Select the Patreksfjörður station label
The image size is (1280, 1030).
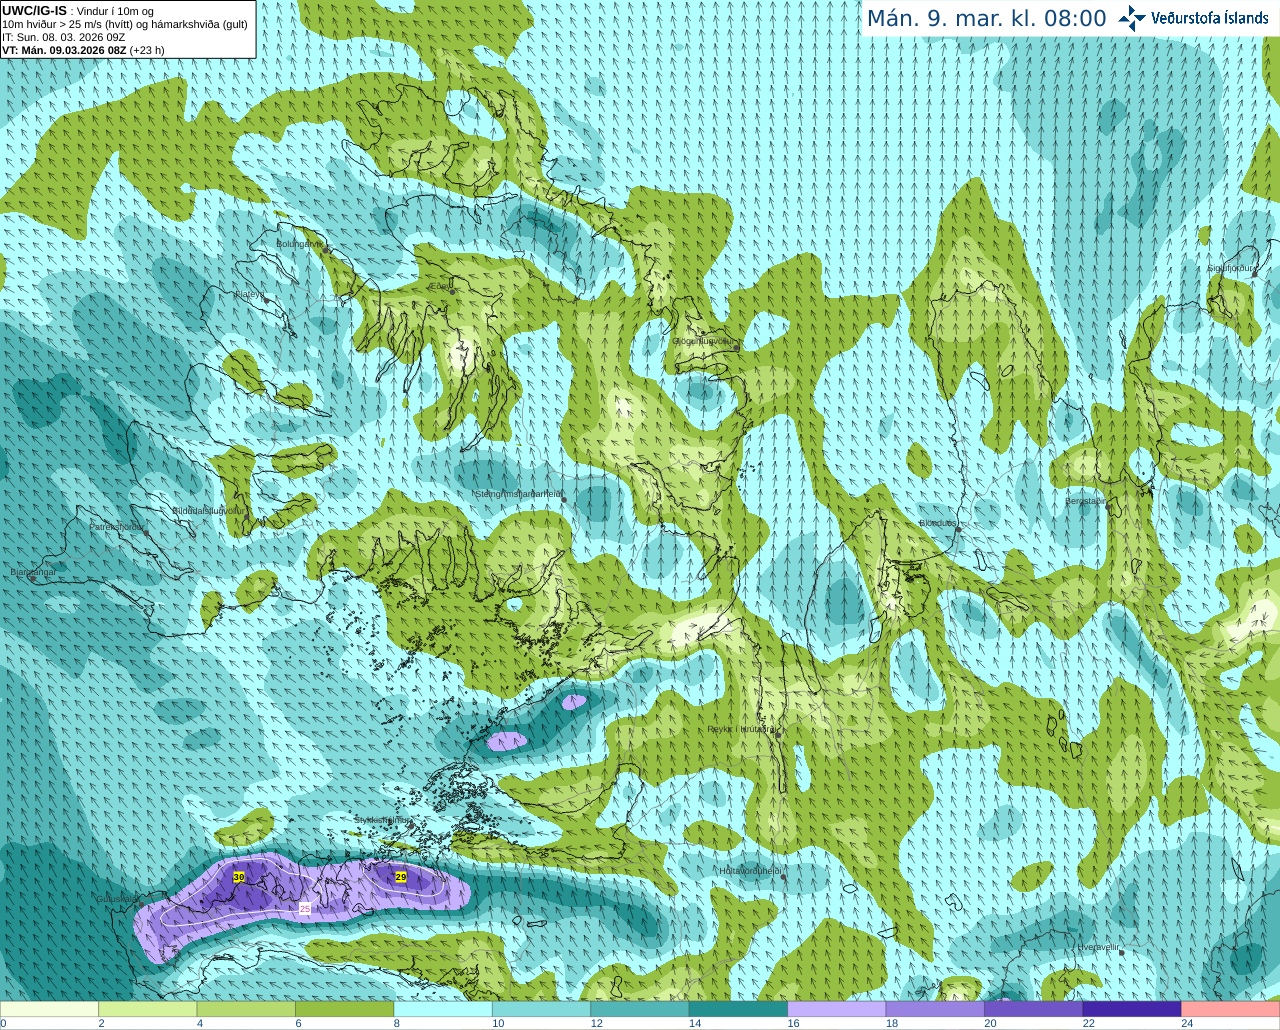point(117,527)
